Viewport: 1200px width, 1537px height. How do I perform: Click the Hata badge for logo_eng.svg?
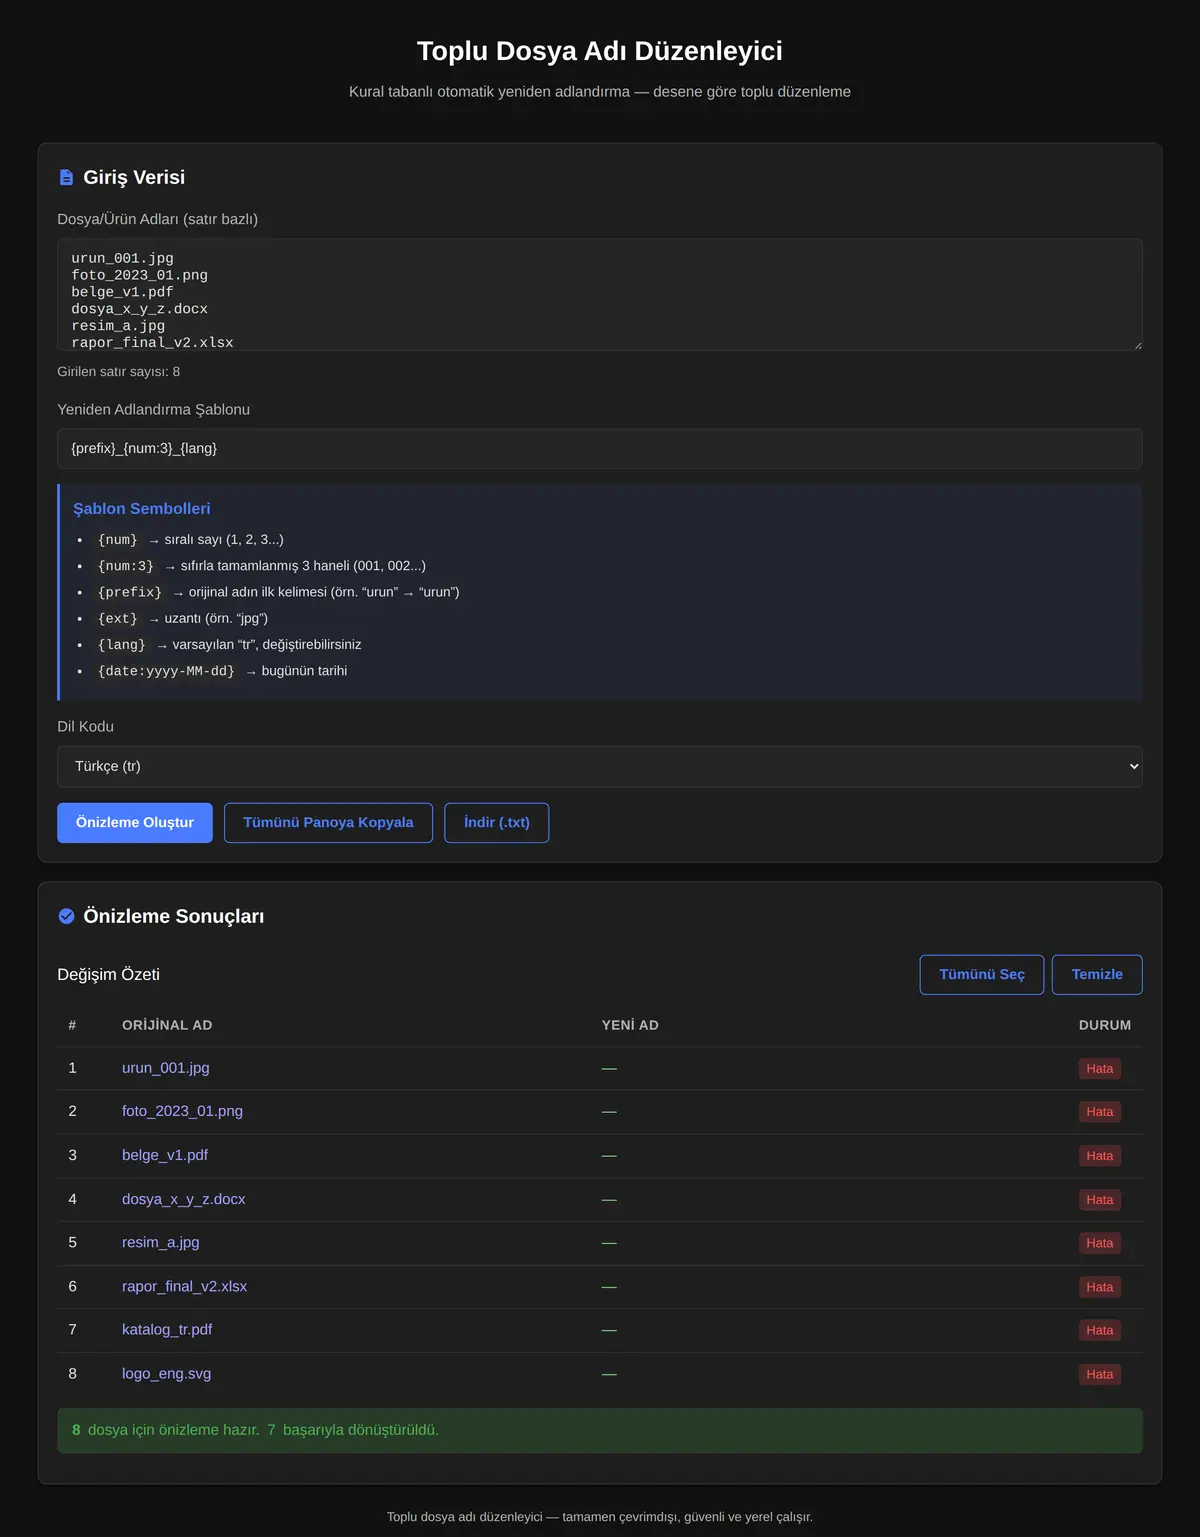(x=1100, y=1374)
